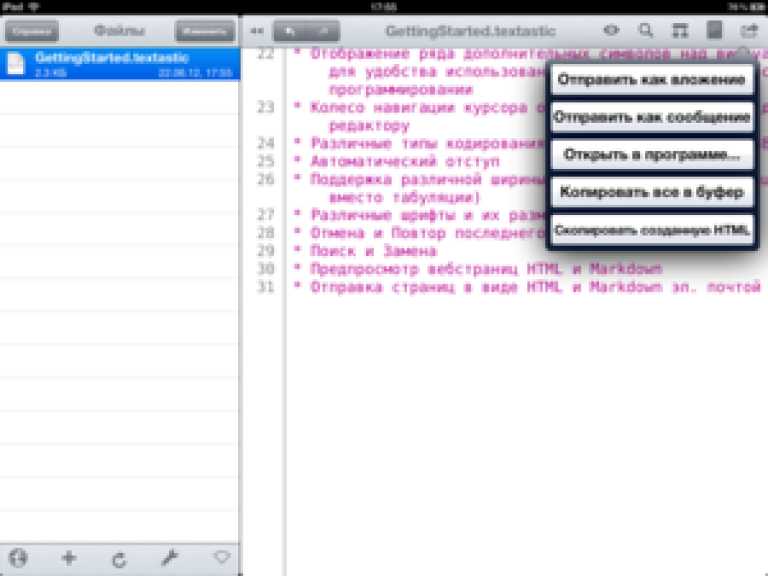Refresh the file list with the circular arrow
The width and height of the screenshot is (768, 576).
[x=119, y=559]
